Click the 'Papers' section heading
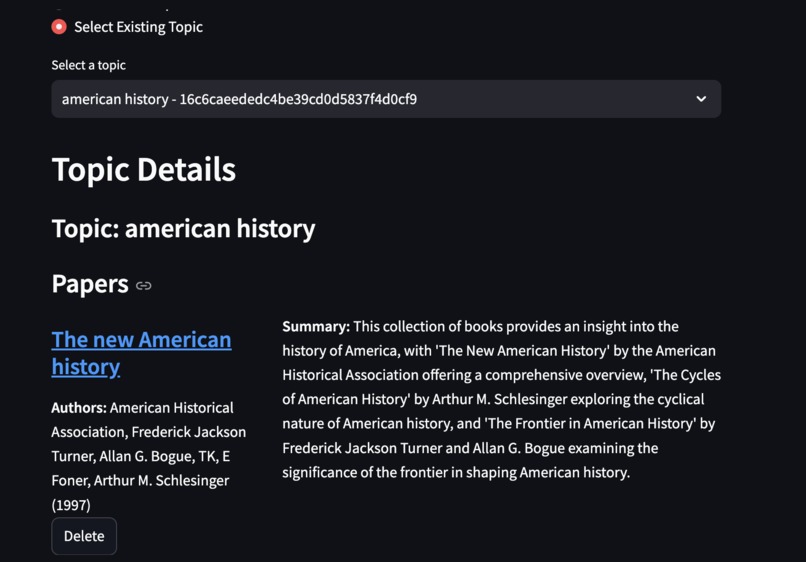Image resolution: width=806 pixels, height=562 pixels. tap(90, 284)
